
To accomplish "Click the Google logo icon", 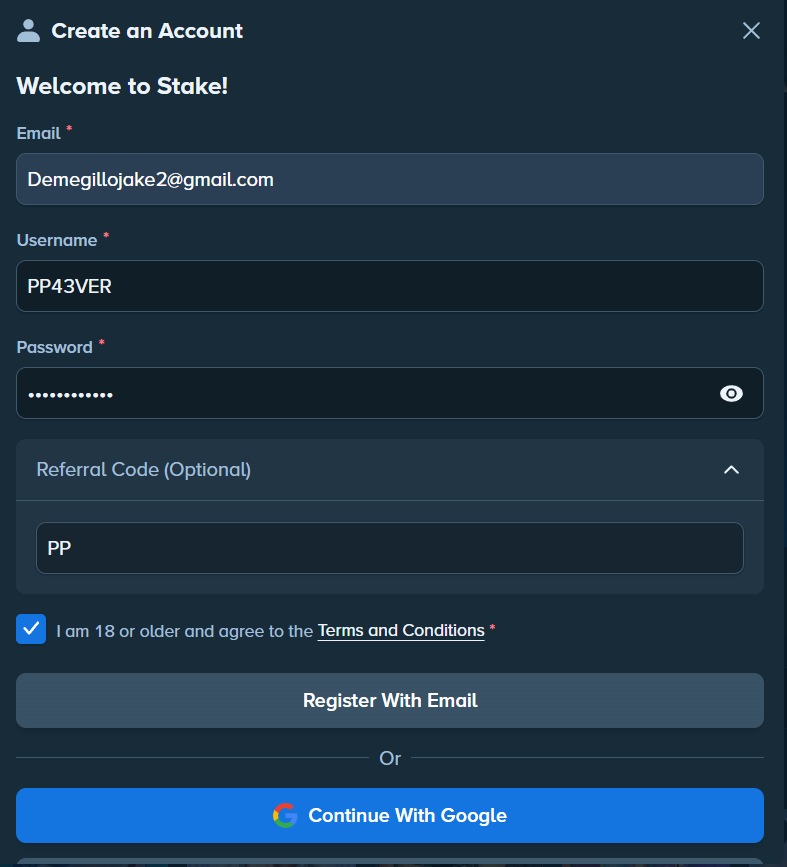I will 285,816.
